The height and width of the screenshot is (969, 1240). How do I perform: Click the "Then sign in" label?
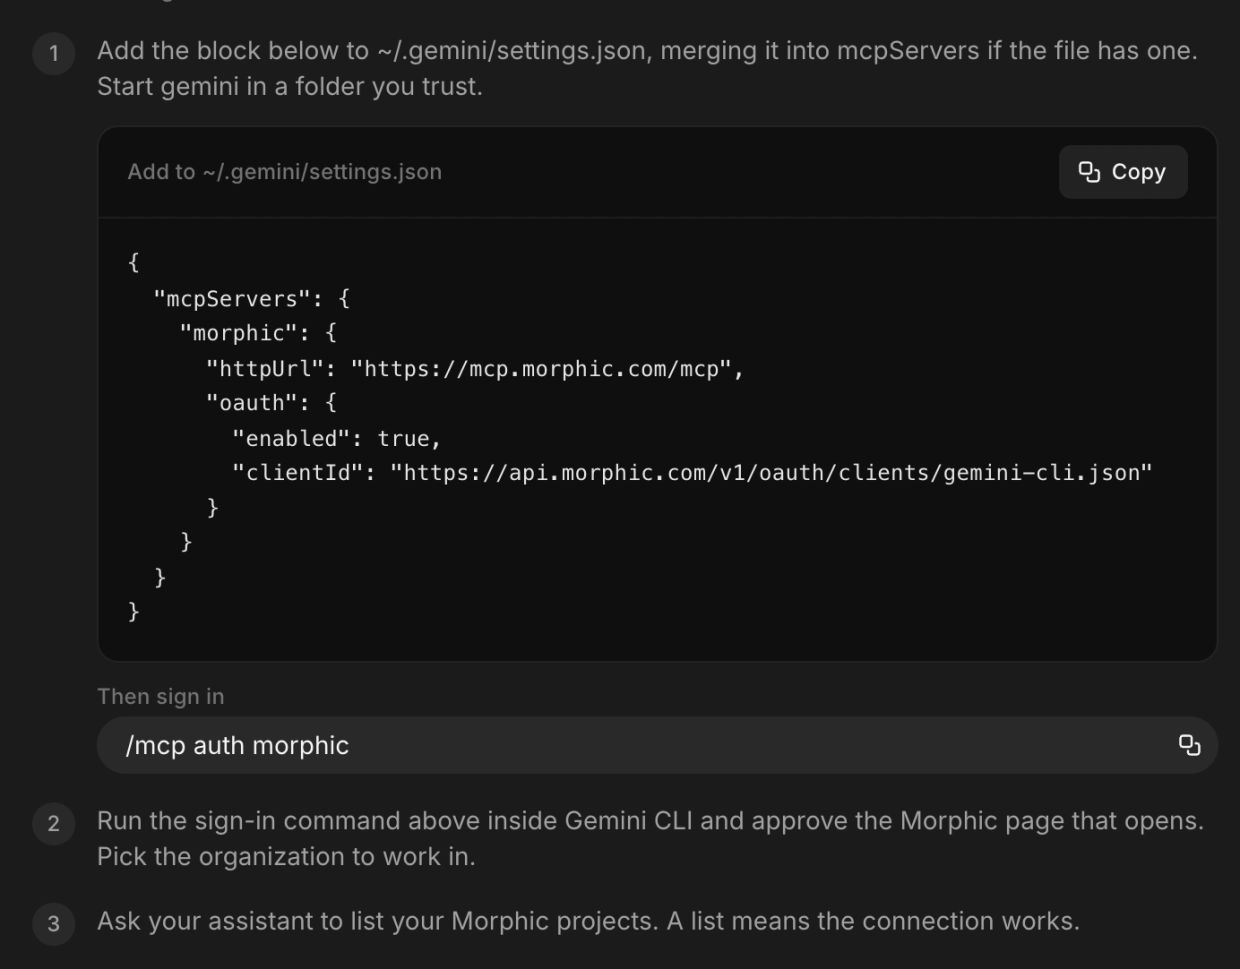point(161,696)
